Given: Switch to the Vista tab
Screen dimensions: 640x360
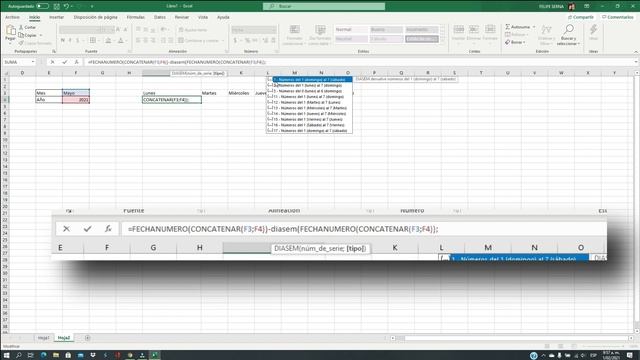Looking at the screenshot, I should click(x=203, y=17).
